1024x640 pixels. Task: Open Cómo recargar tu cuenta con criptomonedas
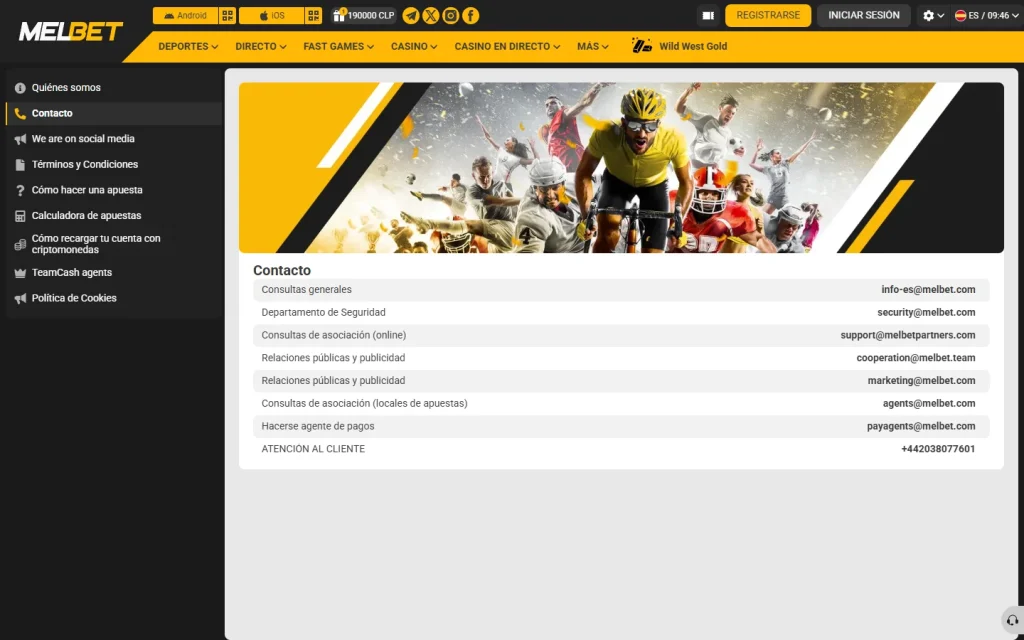point(114,244)
